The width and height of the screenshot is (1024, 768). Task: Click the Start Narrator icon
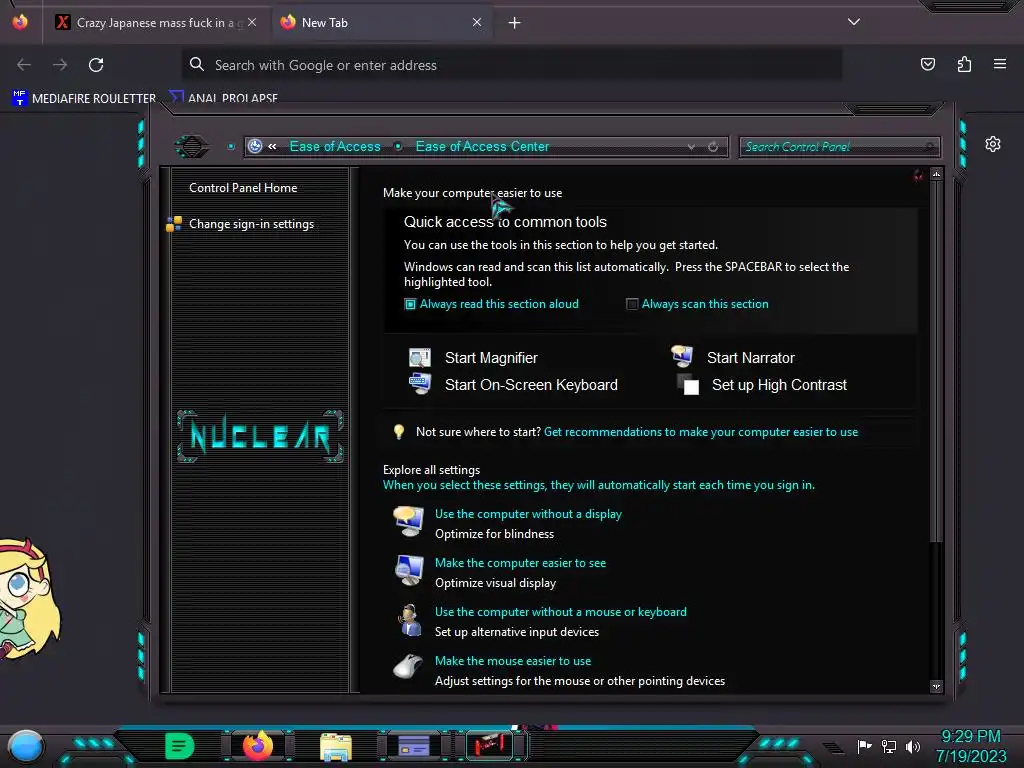click(682, 356)
